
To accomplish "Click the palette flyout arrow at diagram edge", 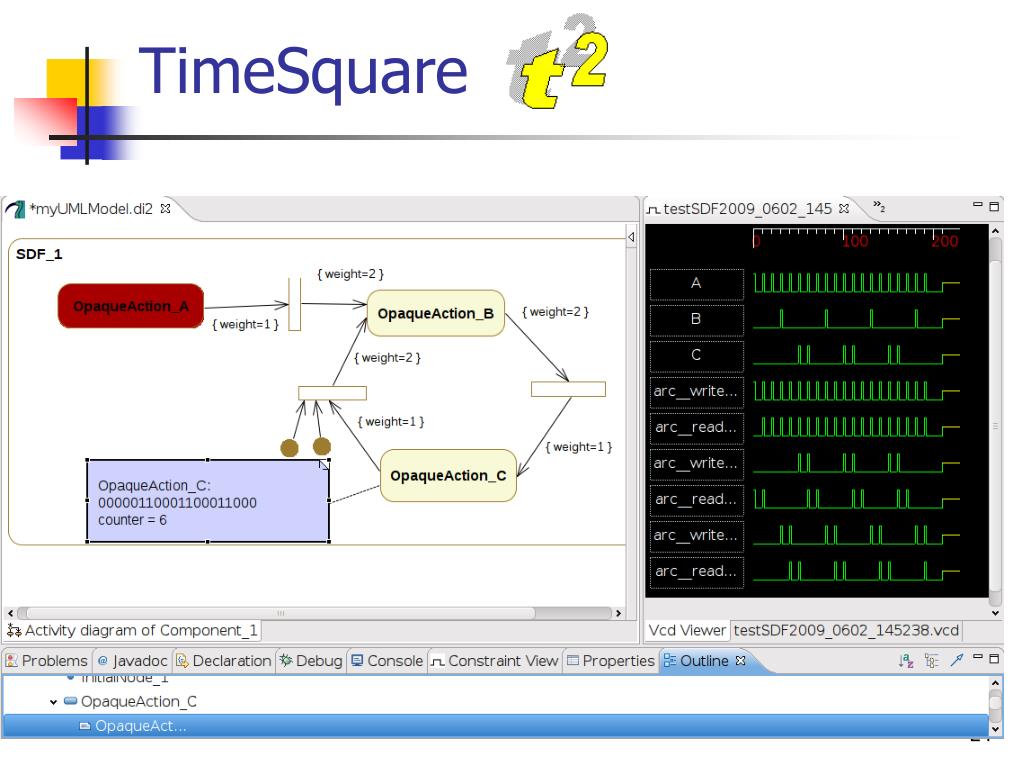I will tap(631, 237).
